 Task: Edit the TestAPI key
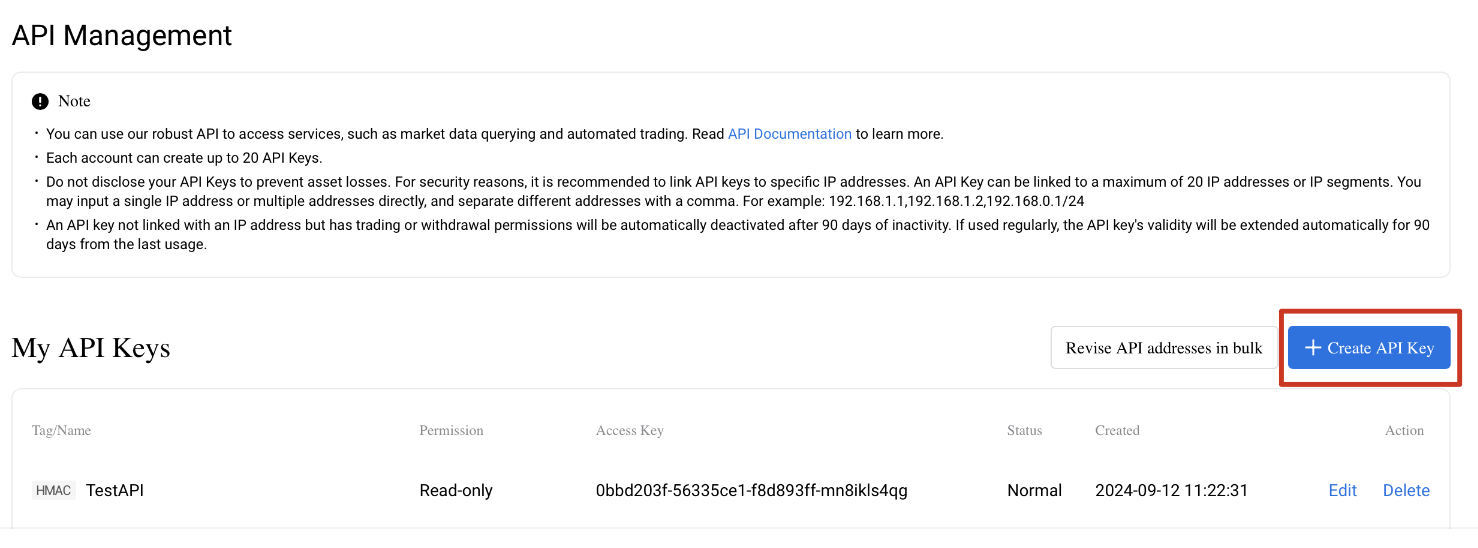click(1342, 490)
